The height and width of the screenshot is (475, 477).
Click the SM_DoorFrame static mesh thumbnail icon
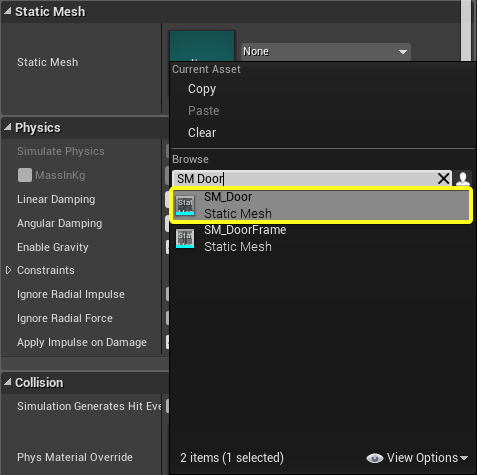pos(185,238)
